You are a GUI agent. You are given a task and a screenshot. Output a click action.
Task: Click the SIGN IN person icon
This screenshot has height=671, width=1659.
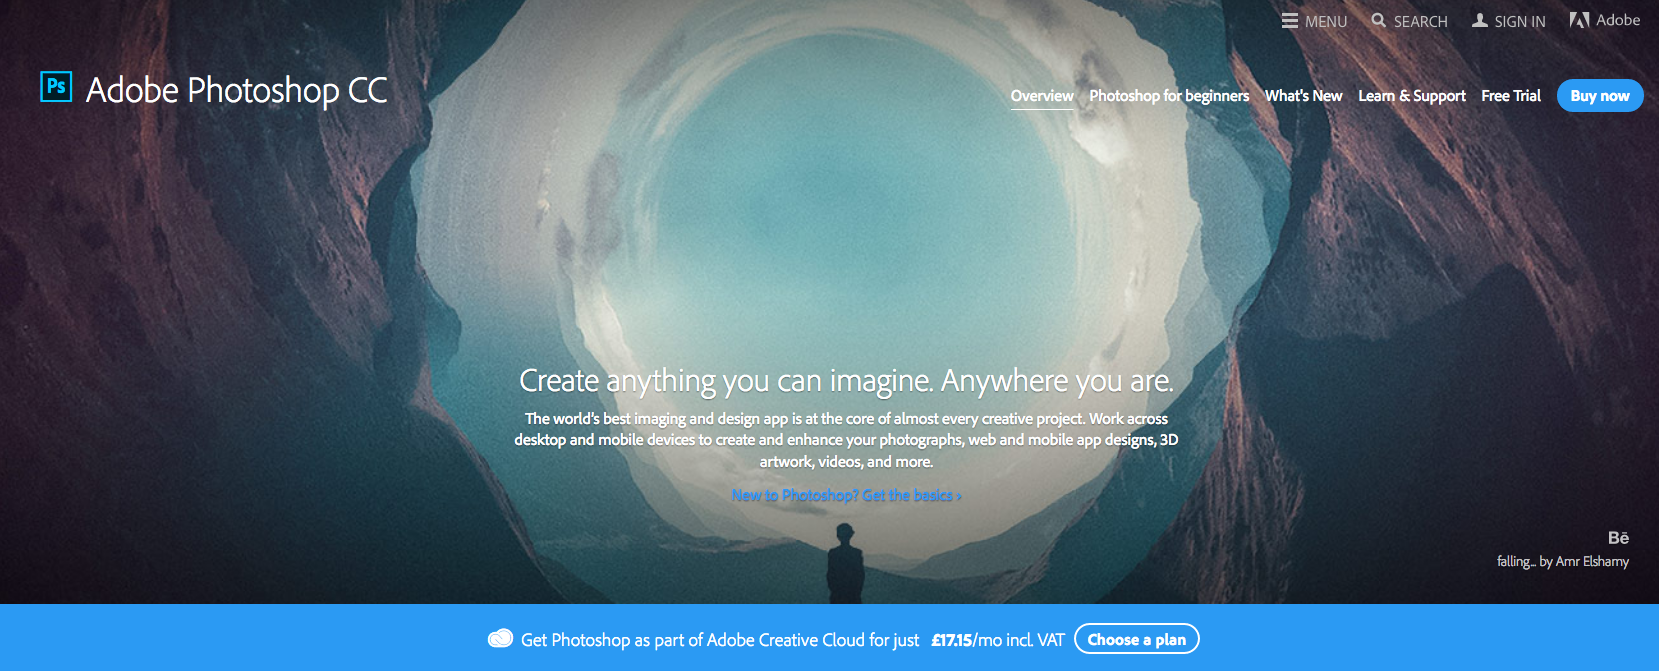pos(1480,20)
